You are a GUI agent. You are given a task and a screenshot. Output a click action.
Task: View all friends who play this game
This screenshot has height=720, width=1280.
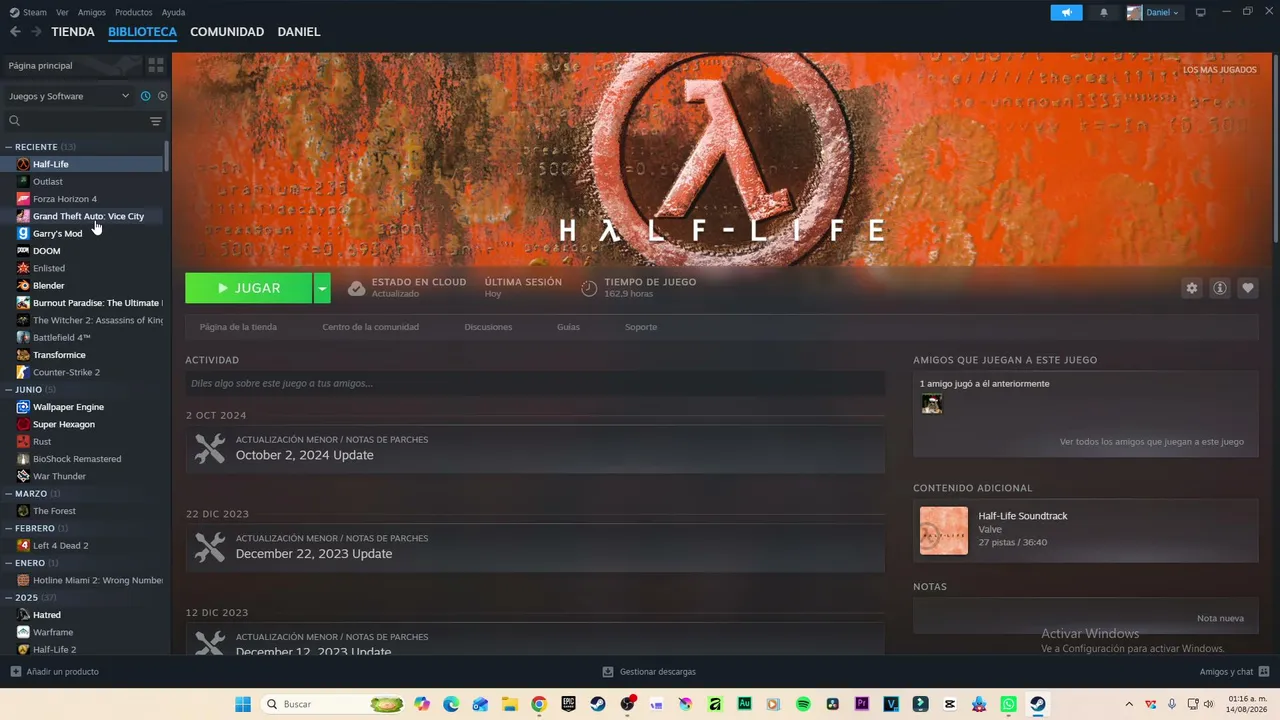(x=1152, y=442)
